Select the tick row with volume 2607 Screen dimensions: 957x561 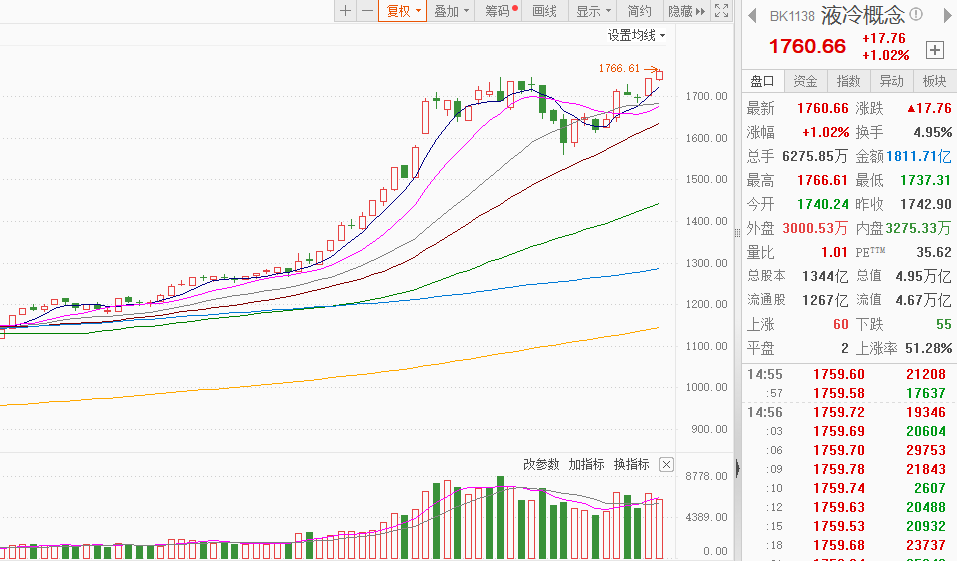(x=849, y=488)
